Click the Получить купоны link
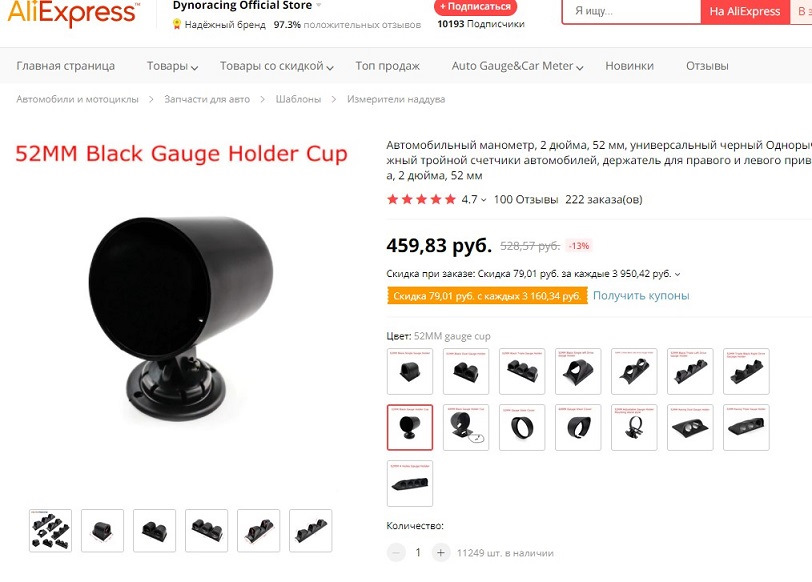812x582 pixels. [x=641, y=296]
